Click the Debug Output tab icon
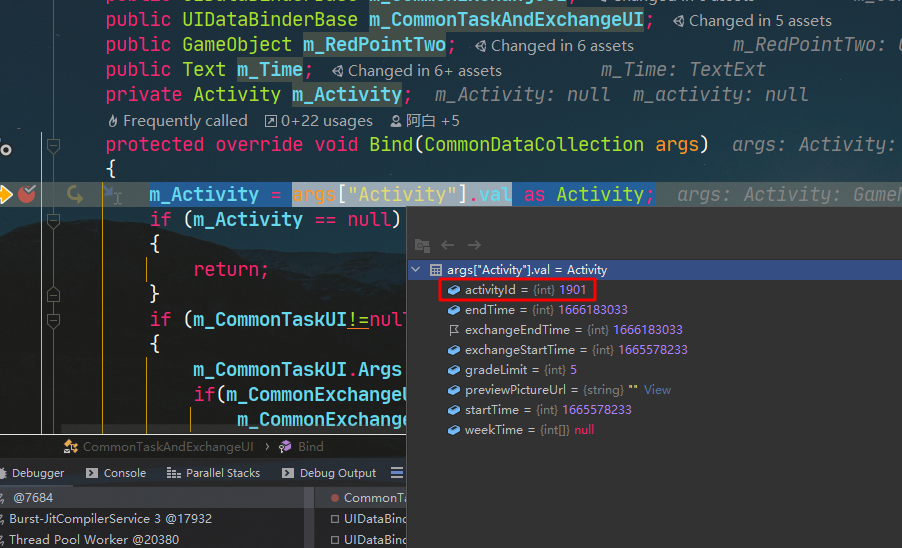This screenshot has height=548, width=902. click(x=288, y=473)
